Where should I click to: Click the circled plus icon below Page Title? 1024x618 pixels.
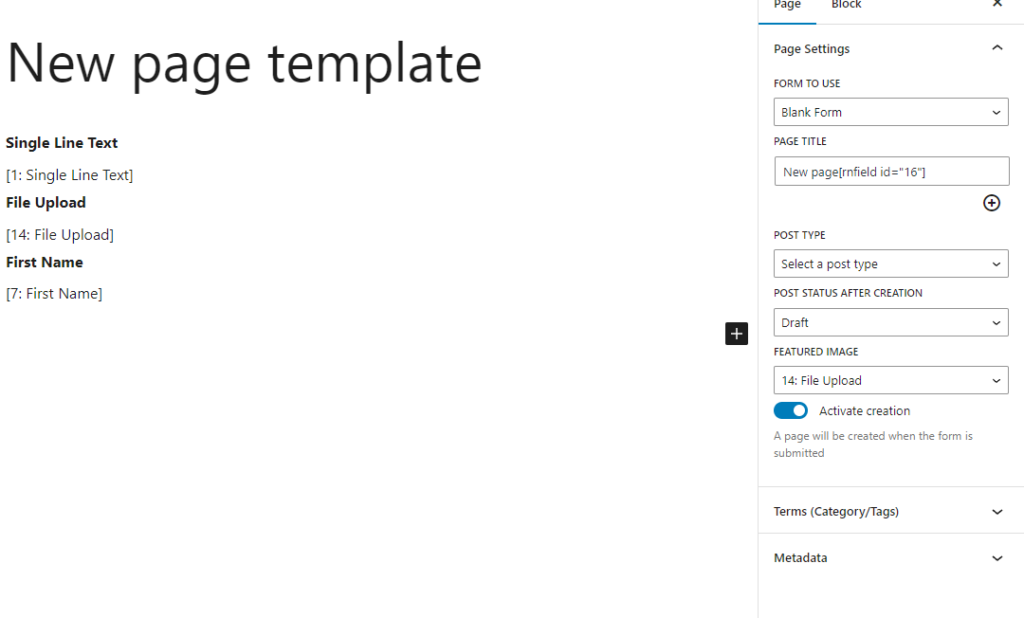tap(991, 203)
